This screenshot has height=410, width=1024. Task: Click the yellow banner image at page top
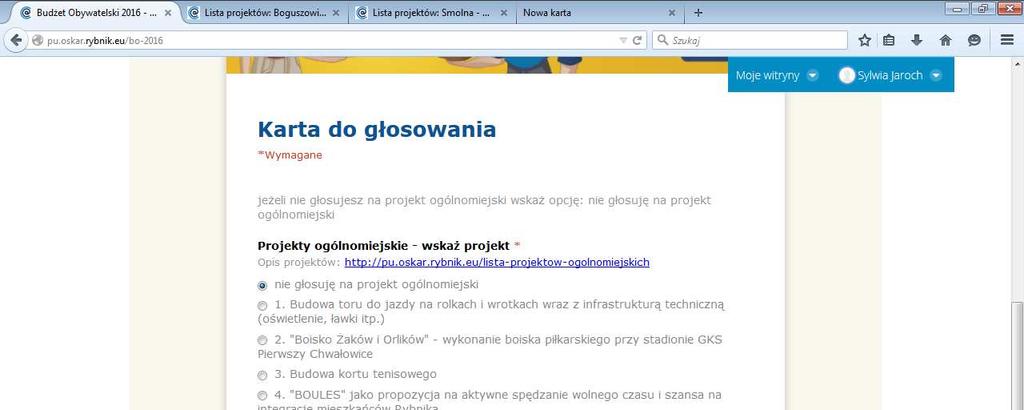pyautogui.click(x=477, y=65)
